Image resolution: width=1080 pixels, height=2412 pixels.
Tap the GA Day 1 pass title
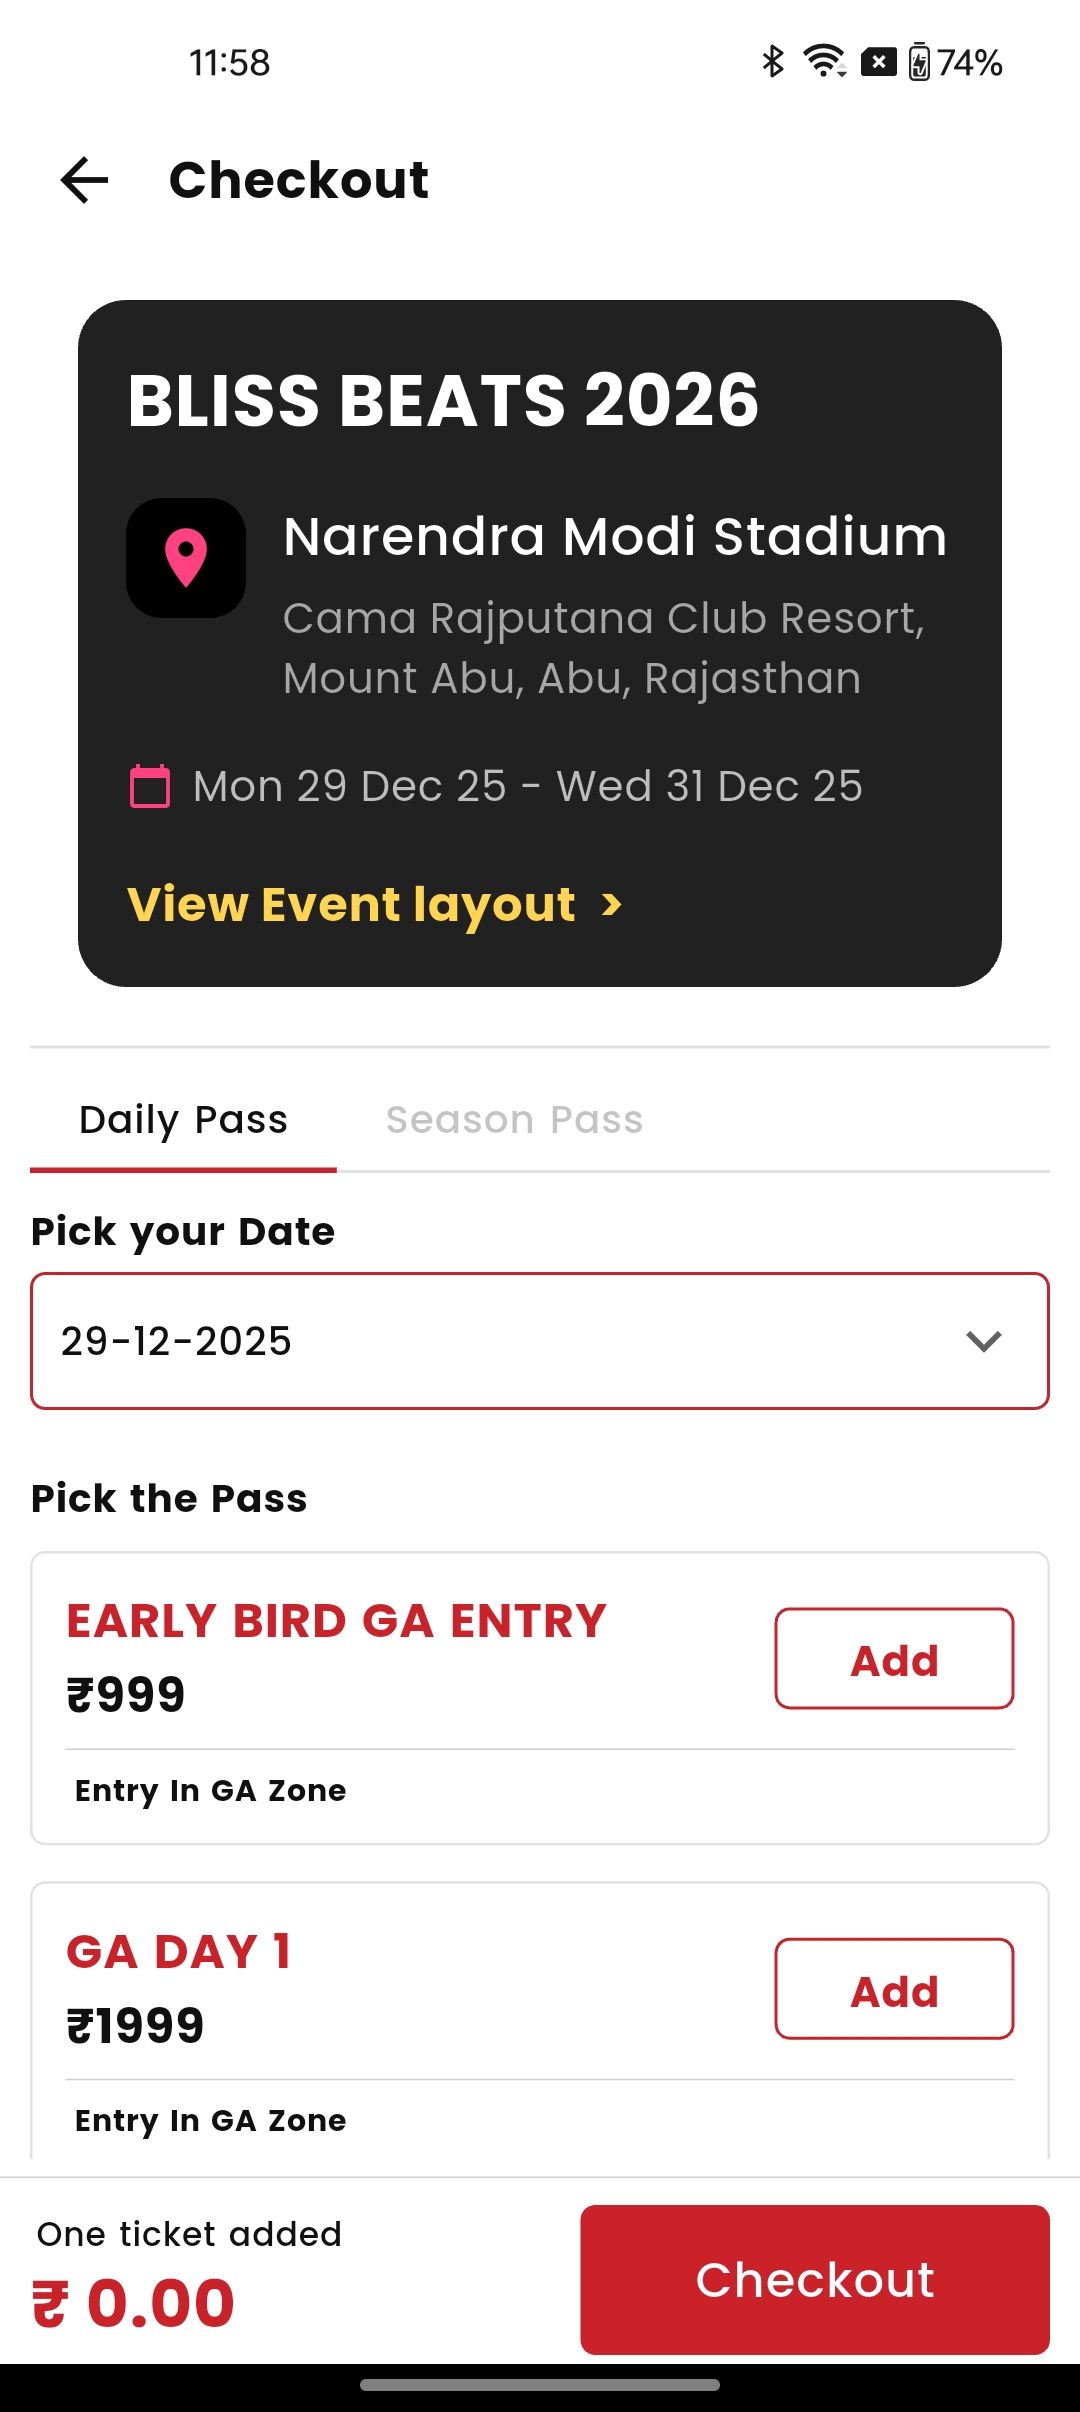tap(179, 1952)
